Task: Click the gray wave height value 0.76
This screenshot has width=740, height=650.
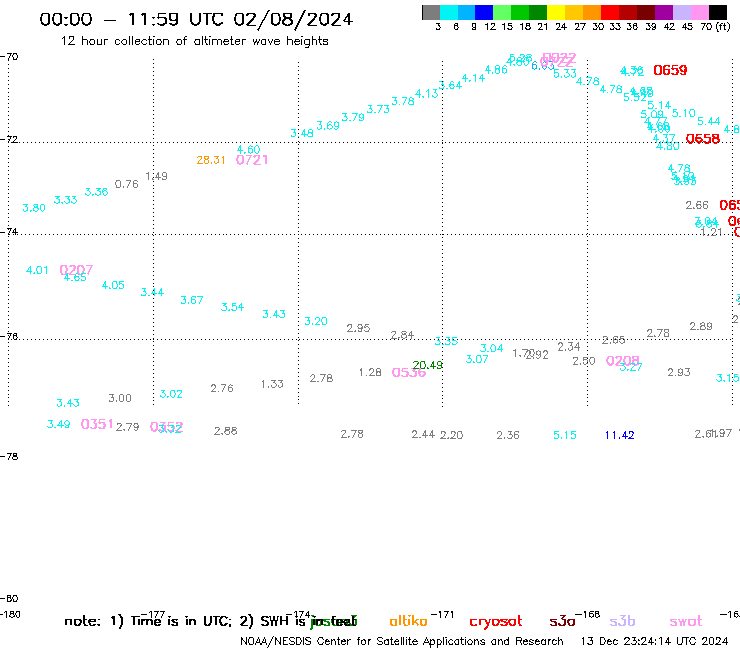Action: pyautogui.click(x=126, y=184)
